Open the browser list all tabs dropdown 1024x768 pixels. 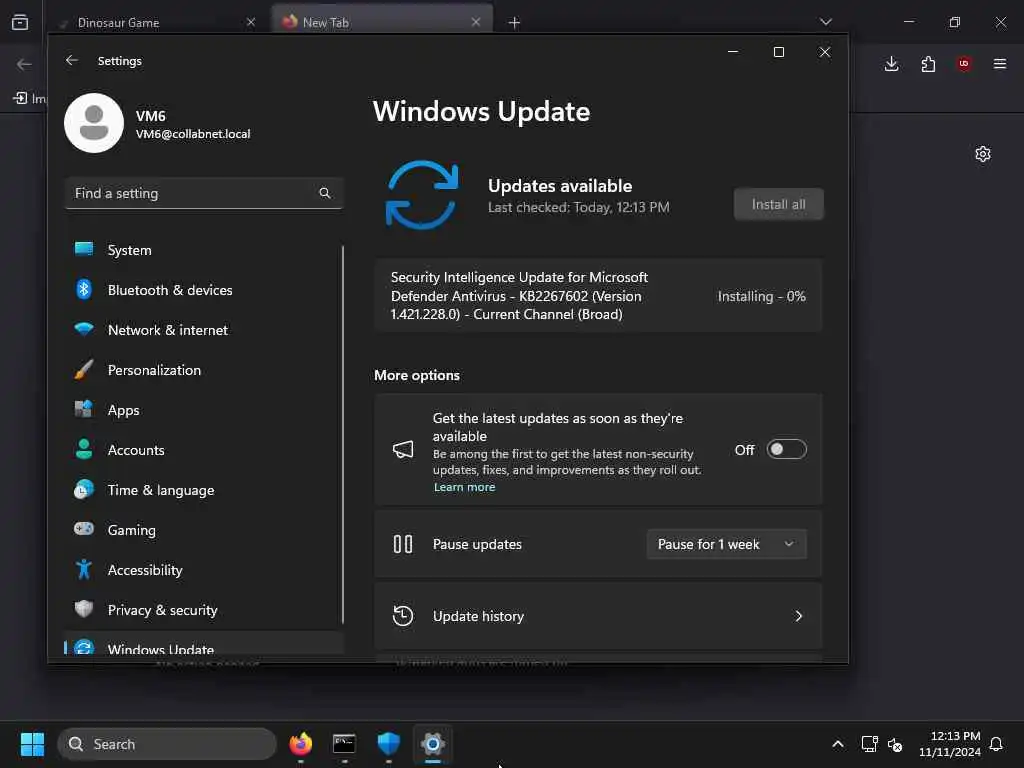coord(826,22)
